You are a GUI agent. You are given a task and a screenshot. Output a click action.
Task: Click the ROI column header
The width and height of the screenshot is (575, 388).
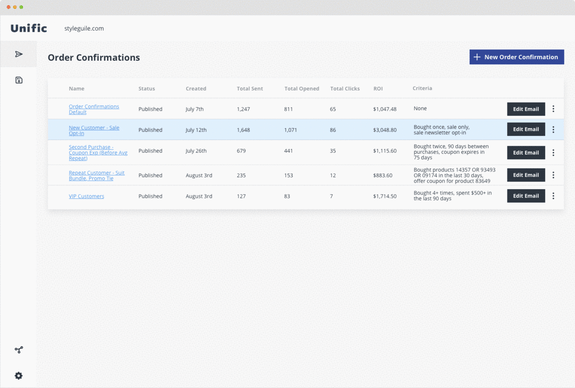378,88
